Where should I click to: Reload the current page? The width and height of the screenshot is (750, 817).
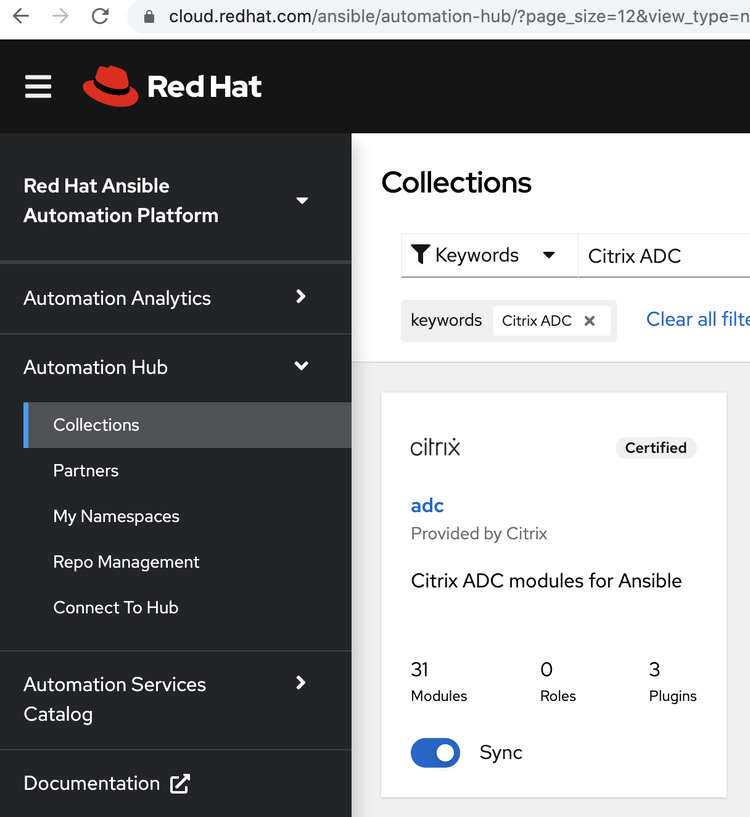(100, 16)
